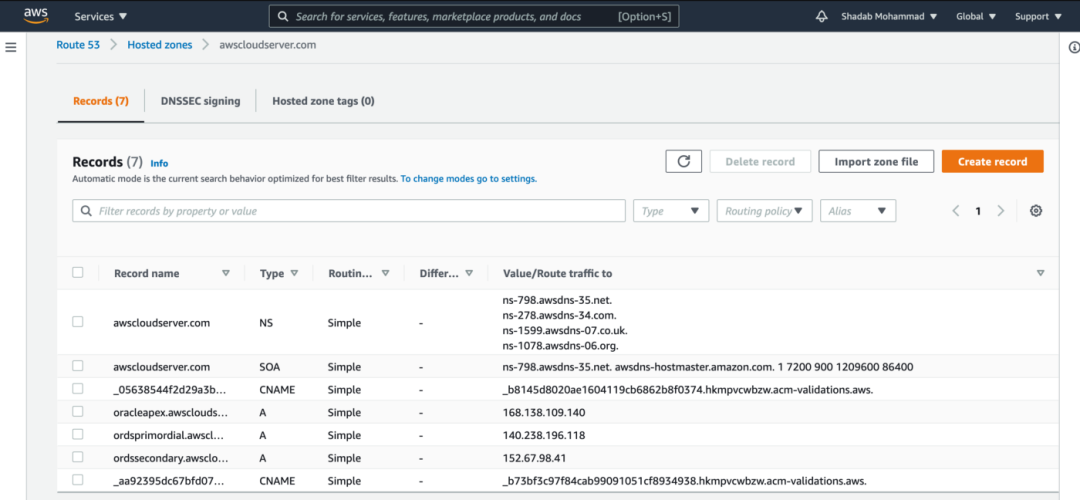Expand the Services menu in the header

(101, 17)
